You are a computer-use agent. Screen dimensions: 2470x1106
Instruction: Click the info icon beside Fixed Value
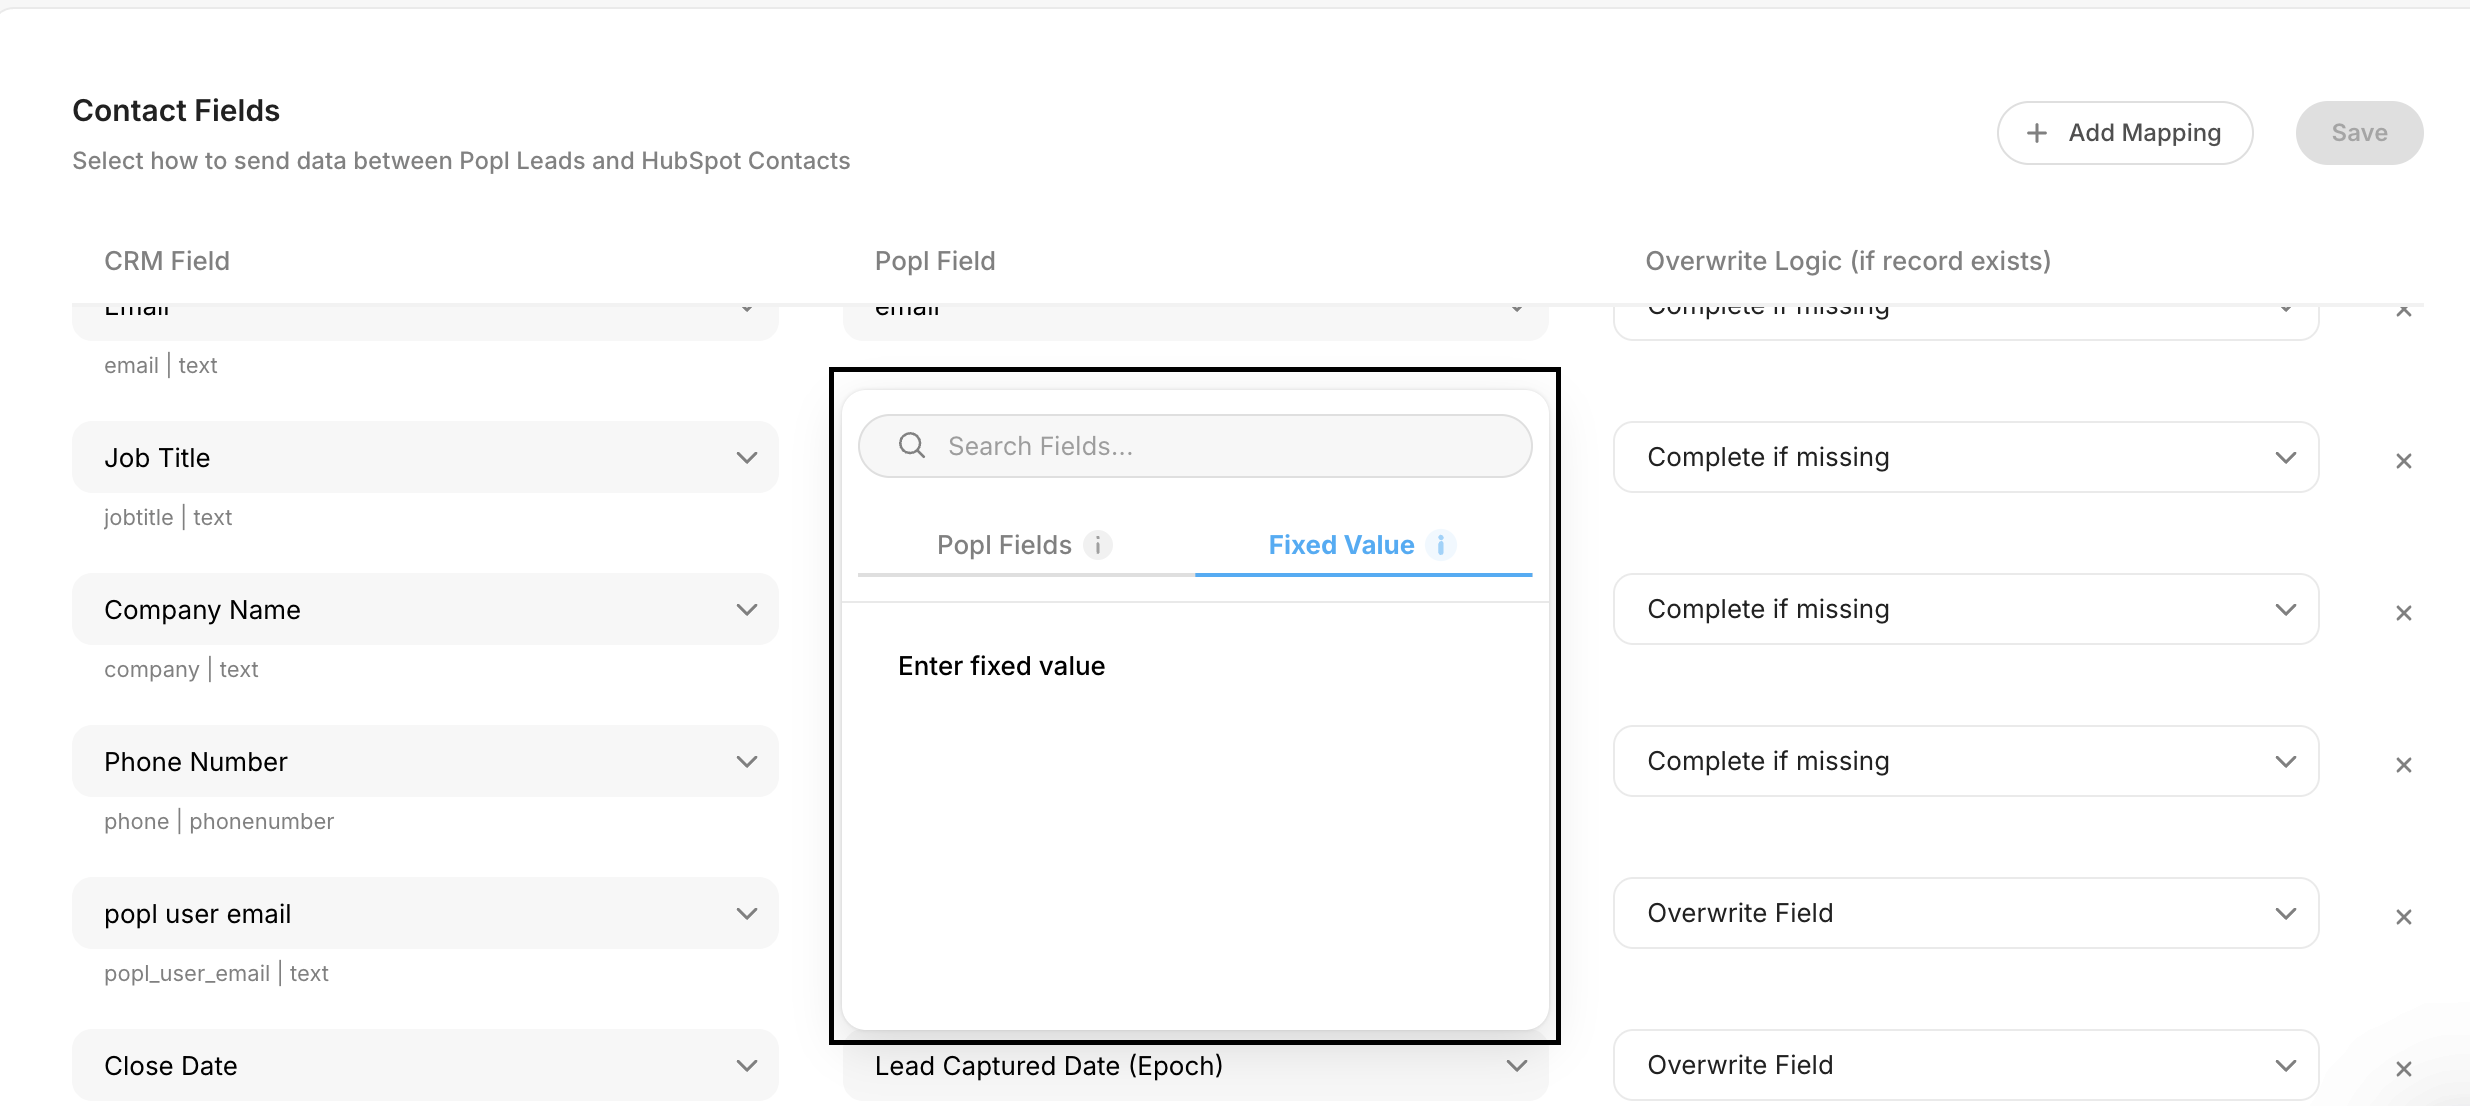(x=1441, y=545)
